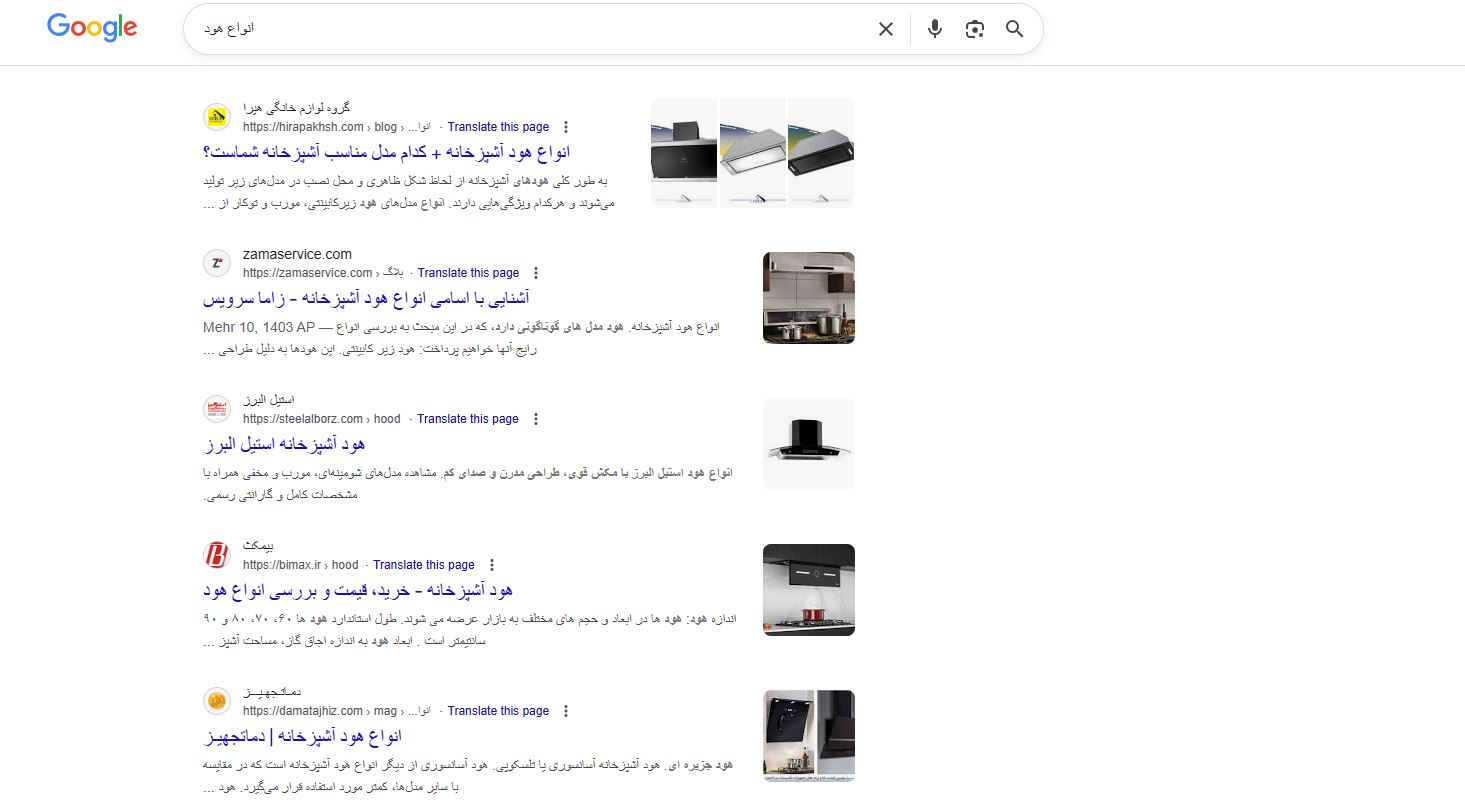The width and height of the screenshot is (1465, 811).
Task: Click the Google logo
Action: coord(92,28)
